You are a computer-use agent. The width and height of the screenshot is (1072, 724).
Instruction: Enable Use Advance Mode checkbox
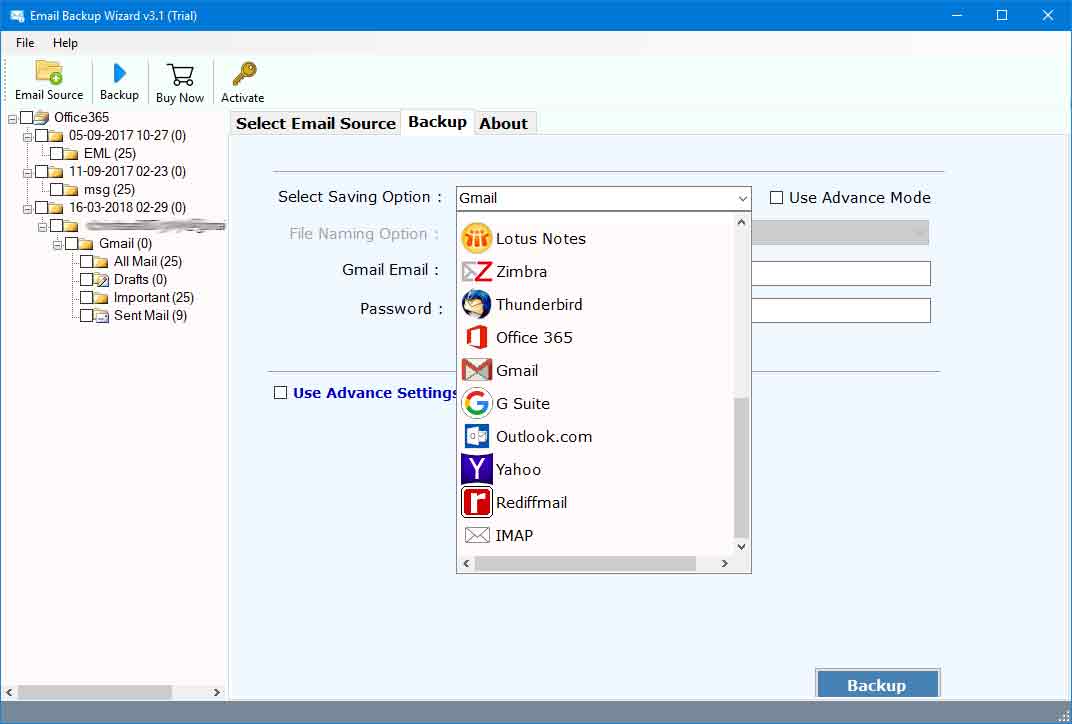pyautogui.click(x=776, y=198)
